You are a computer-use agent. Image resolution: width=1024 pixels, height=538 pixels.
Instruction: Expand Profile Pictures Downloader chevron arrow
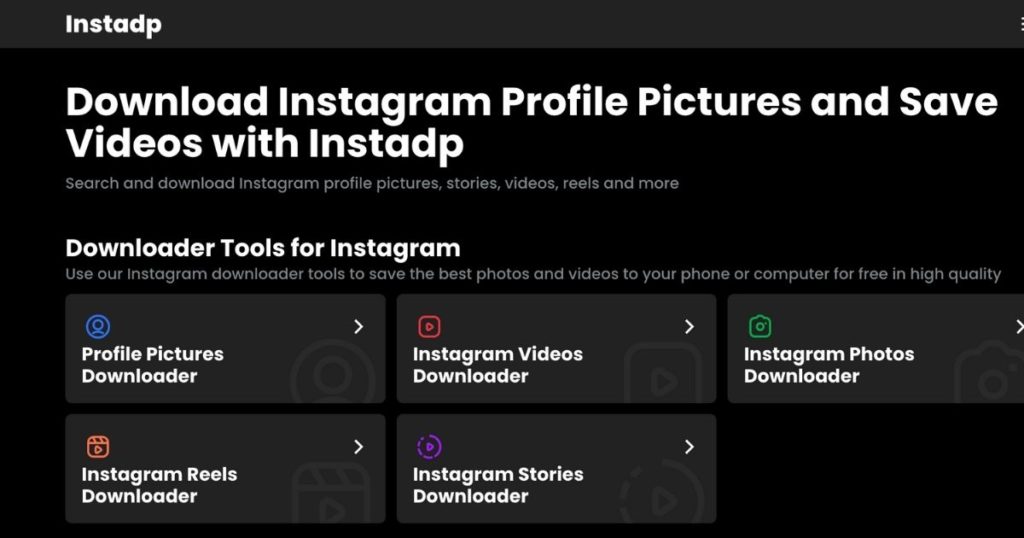(358, 327)
